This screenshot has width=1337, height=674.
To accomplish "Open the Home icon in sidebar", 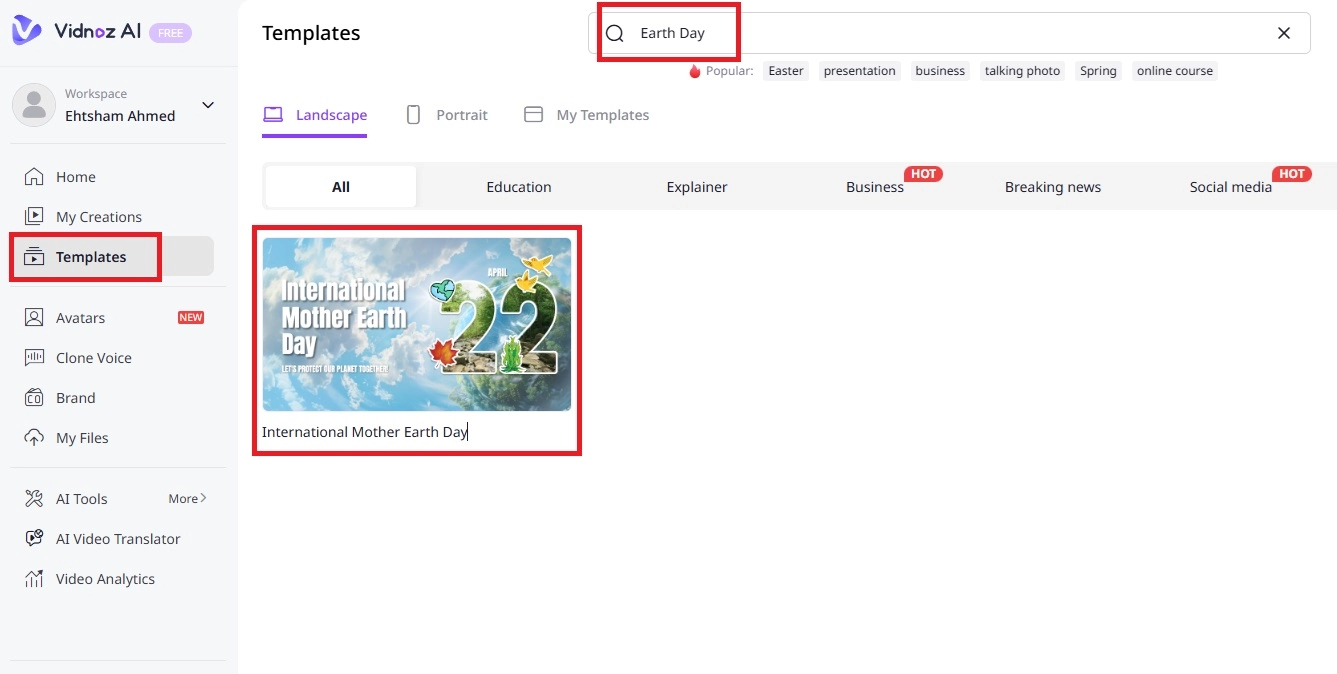I will click(35, 176).
